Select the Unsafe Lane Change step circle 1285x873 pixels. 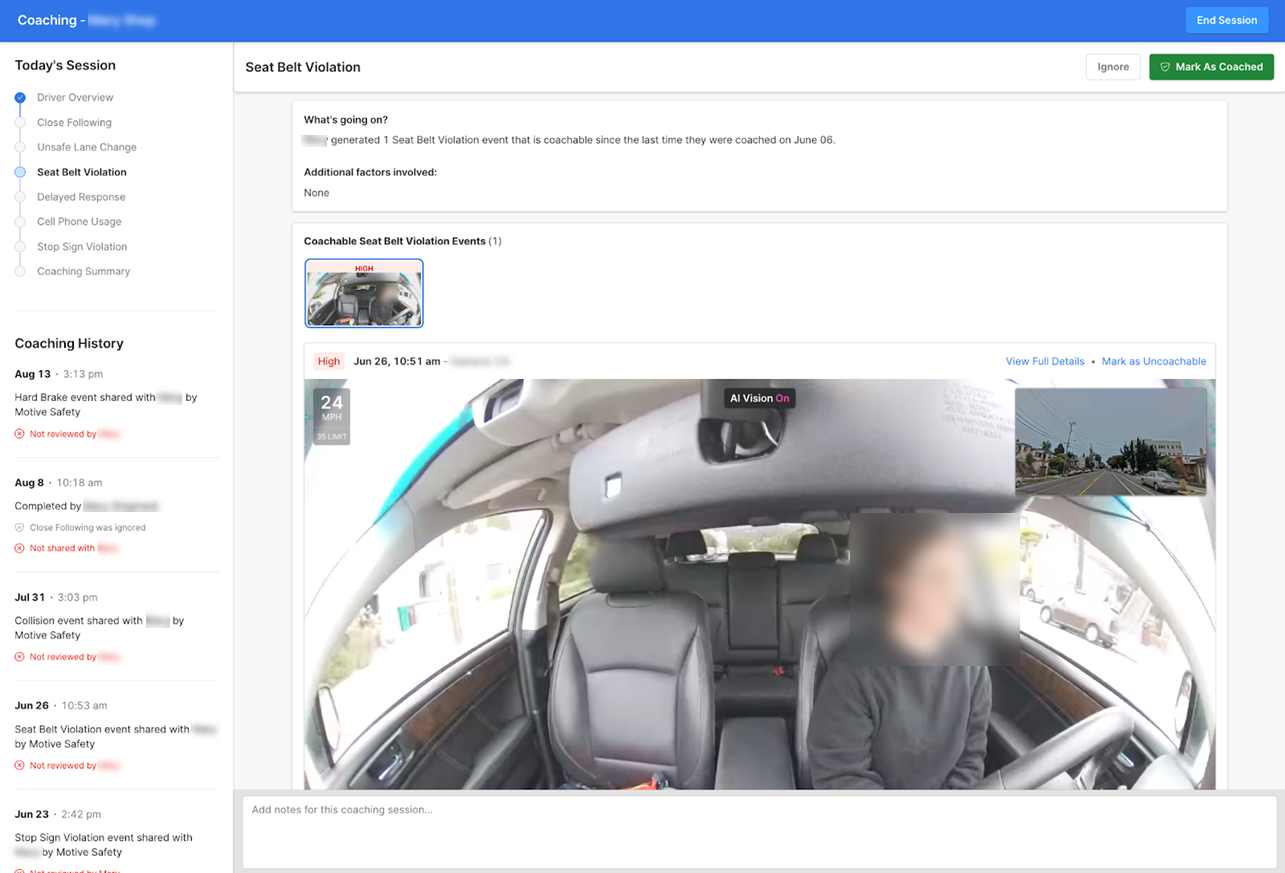pos(20,148)
